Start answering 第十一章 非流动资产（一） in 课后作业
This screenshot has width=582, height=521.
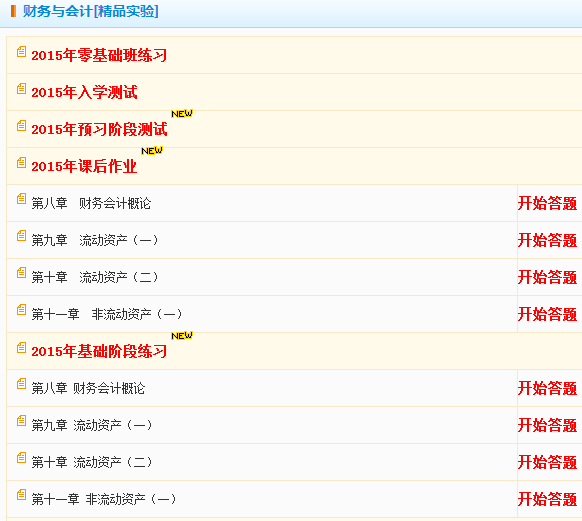pyautogui.click(x=547, y=314)
